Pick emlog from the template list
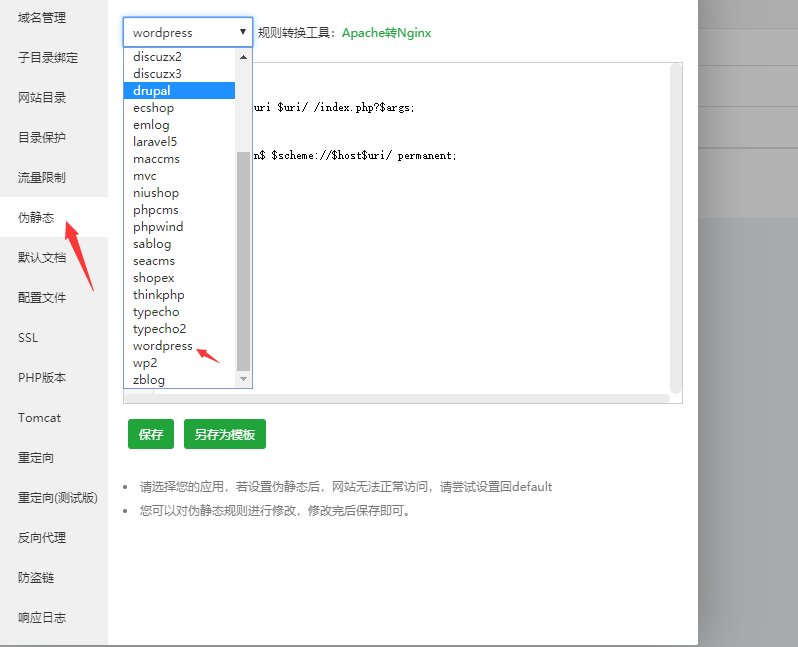 tap(180, 125)
